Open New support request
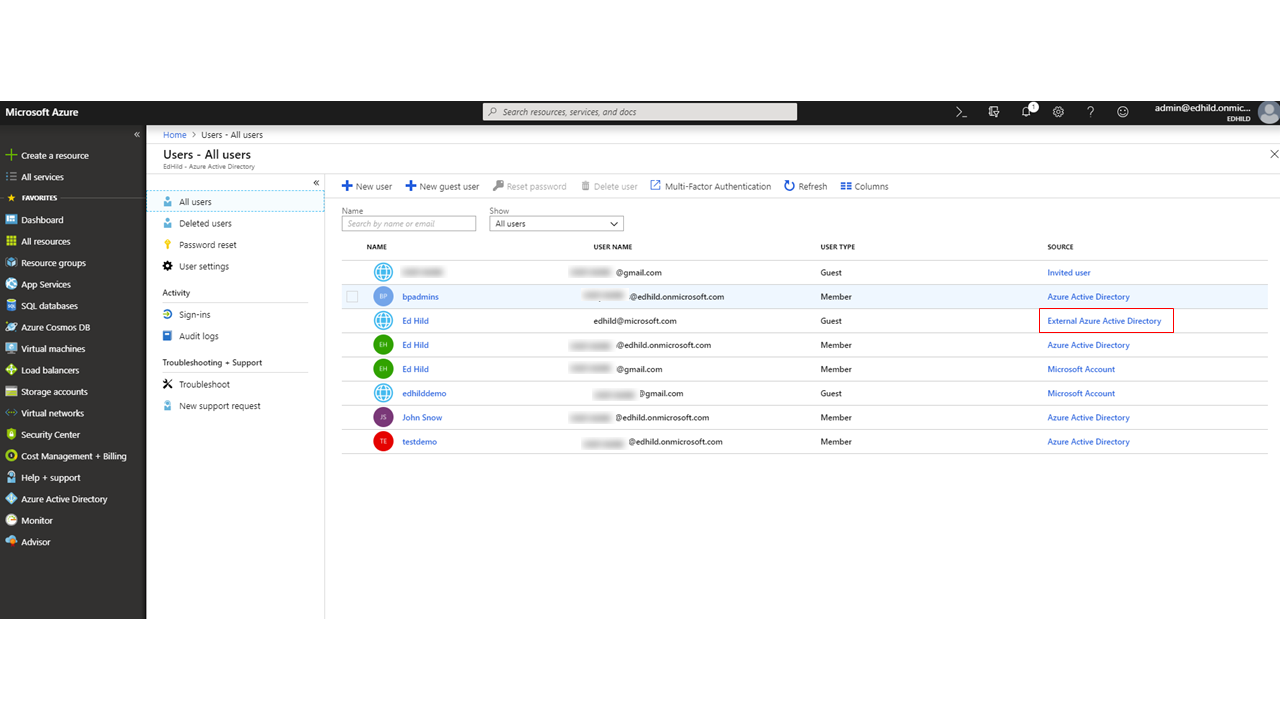Image resolution: width=1280 pixels, height=720 pixels. (219, 406)
